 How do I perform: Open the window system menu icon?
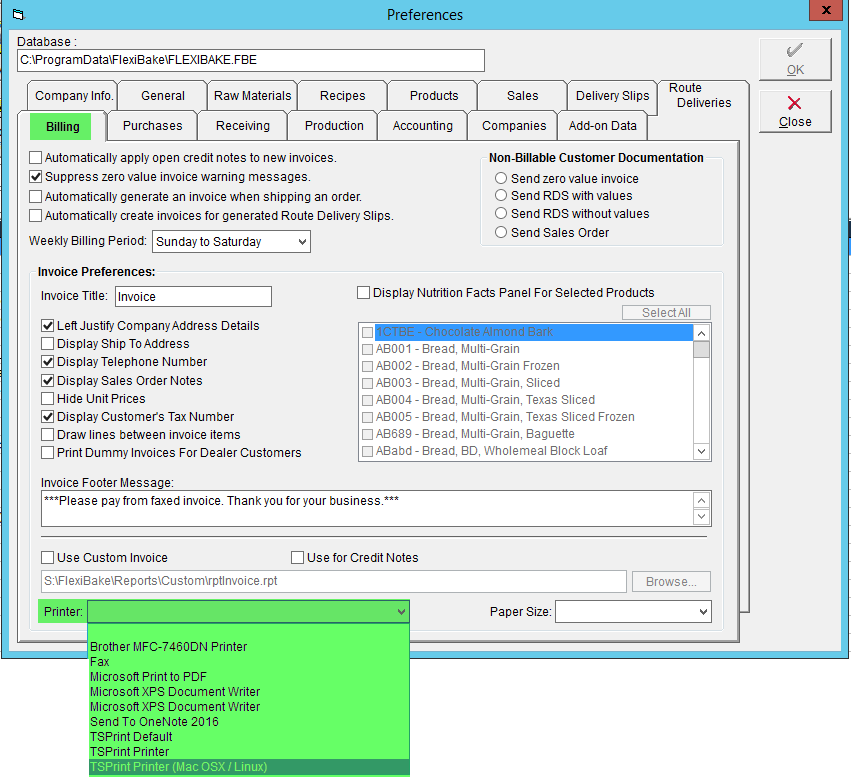tap(18, 15)
